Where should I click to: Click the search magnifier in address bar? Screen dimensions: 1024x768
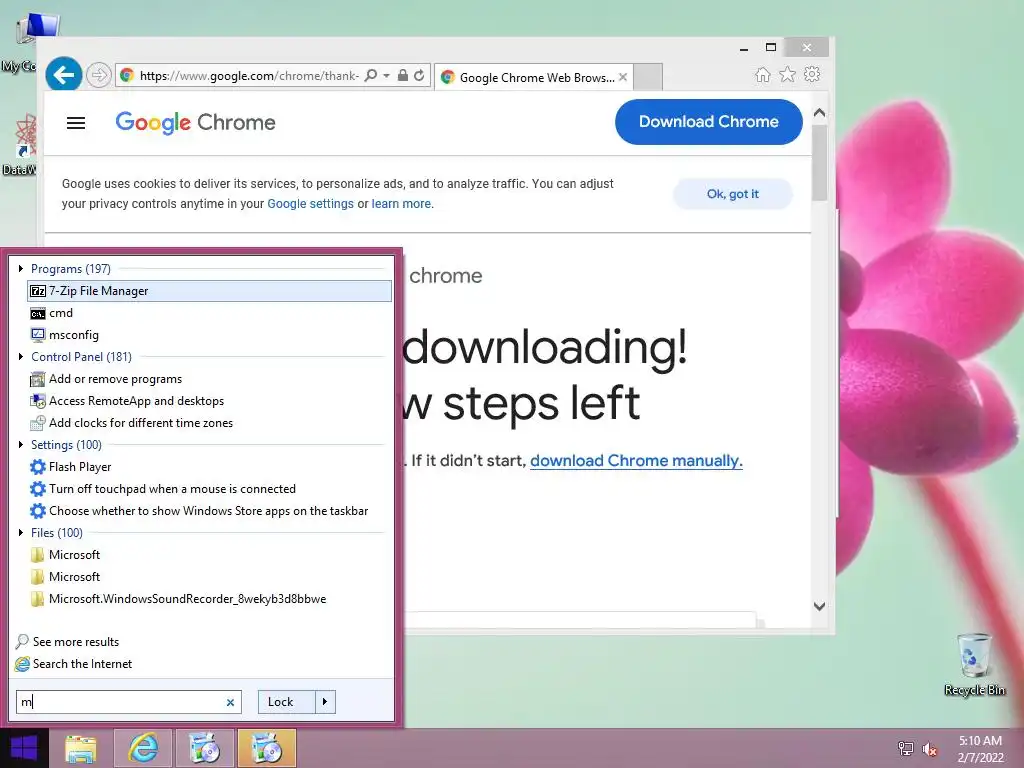[x=370, y=76]
